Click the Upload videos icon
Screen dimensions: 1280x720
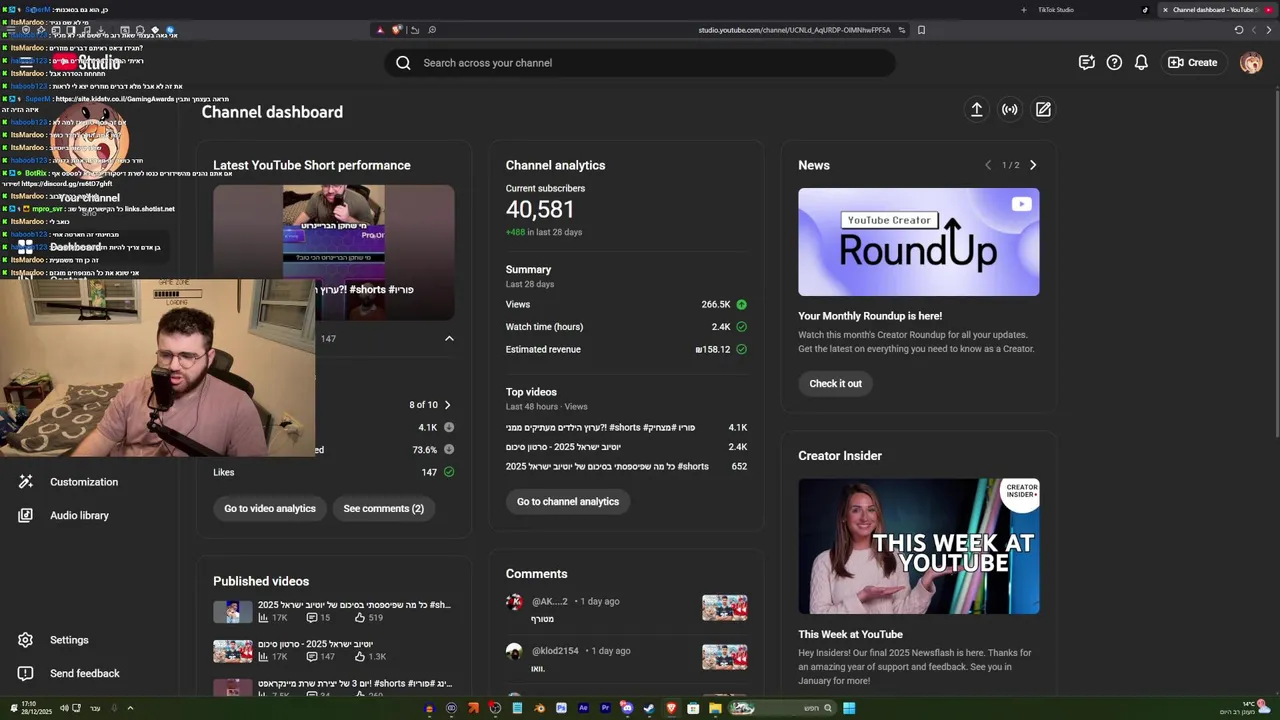pyautogui.click(x=977, y=110)
